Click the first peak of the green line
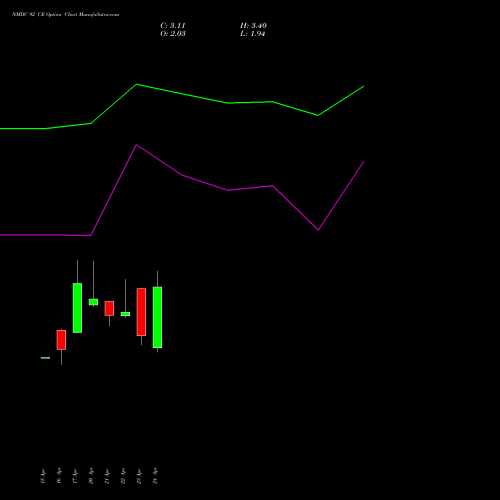 click(136, 84)
